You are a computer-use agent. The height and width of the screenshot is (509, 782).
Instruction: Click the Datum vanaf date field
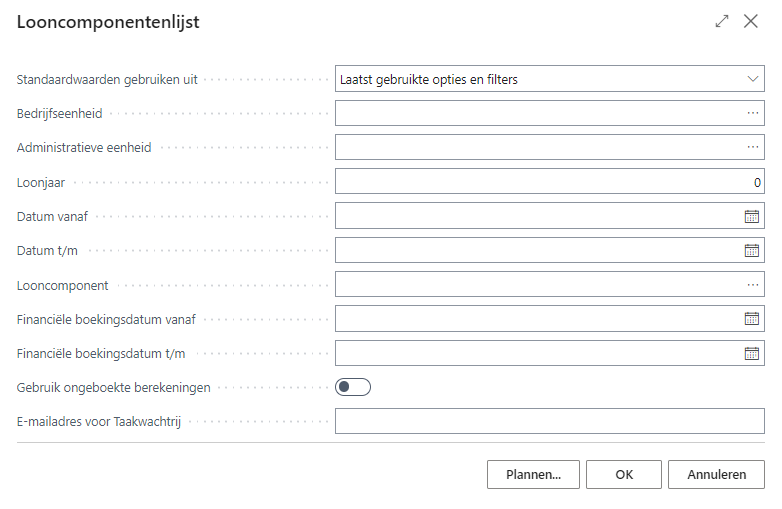536,216
